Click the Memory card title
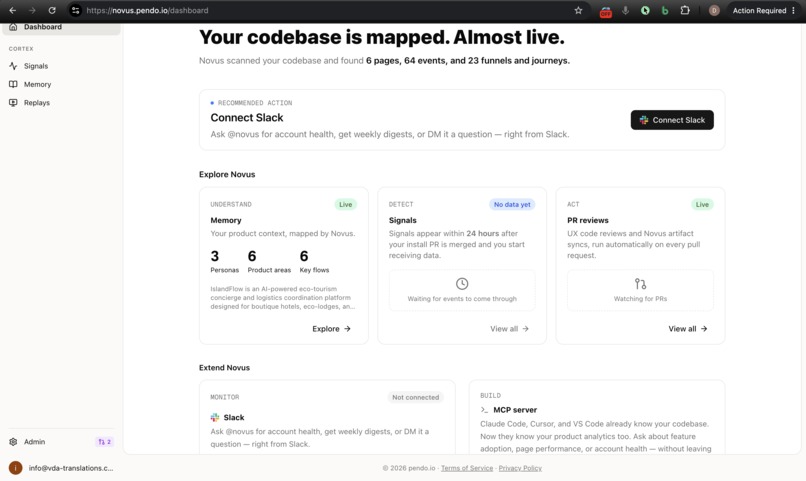This screenshot has width=806, height=481. (226, 220)
